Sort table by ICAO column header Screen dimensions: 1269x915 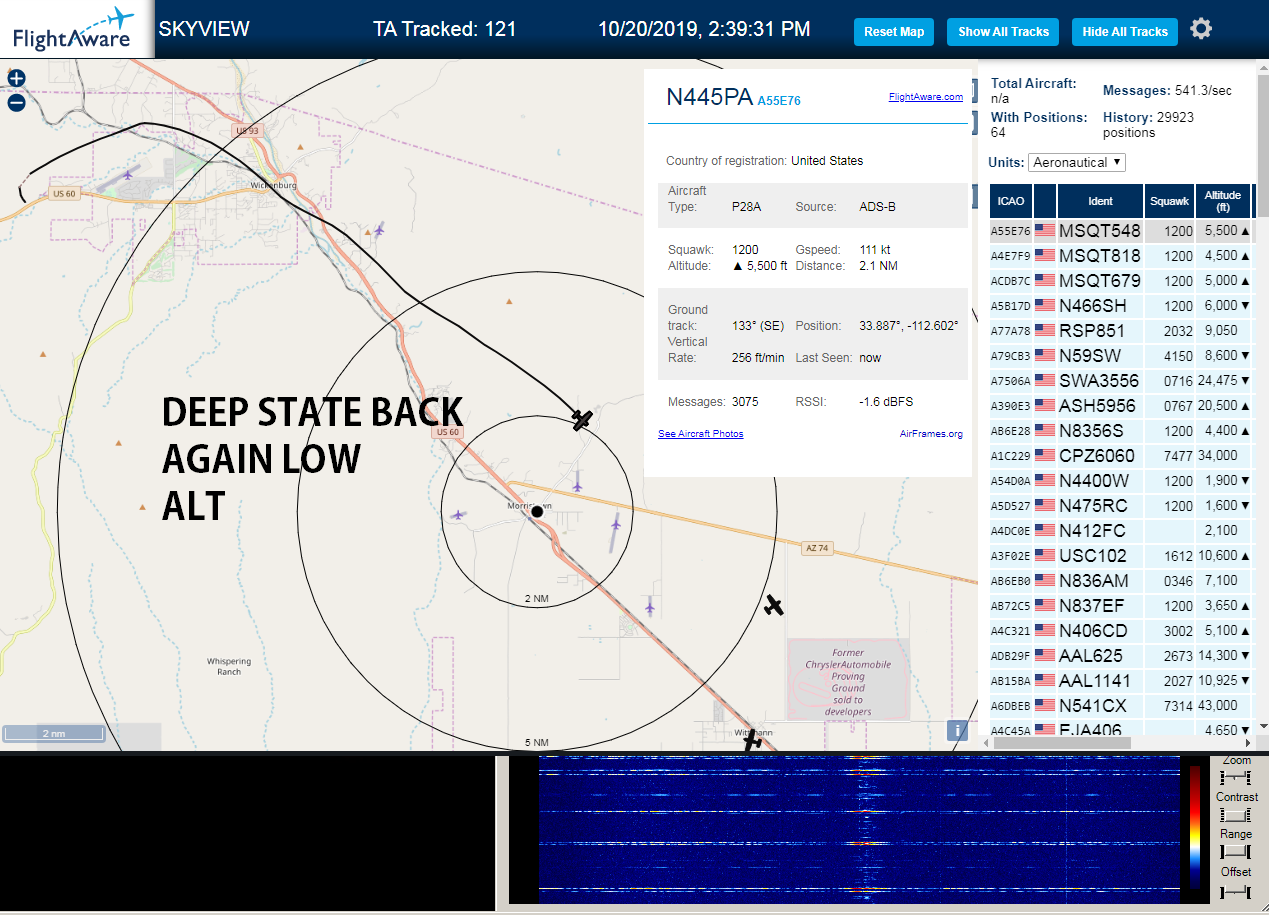[1011, 201]
